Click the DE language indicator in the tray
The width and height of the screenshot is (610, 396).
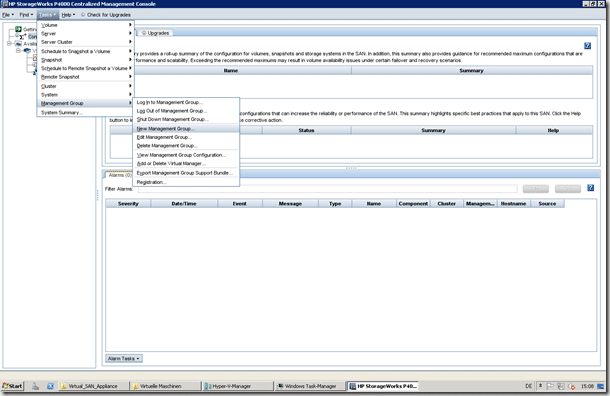pyautogui.click(x=528, y=386)
